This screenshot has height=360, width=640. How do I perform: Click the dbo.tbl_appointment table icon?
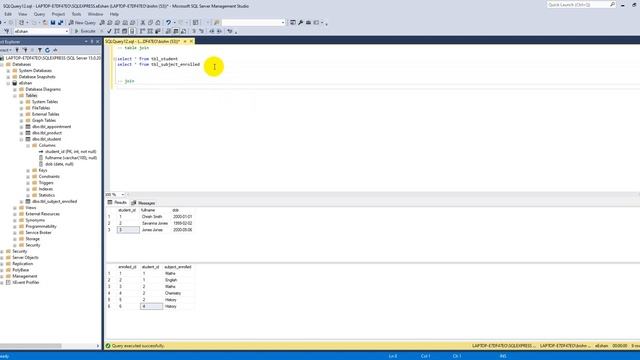[28, 127]
